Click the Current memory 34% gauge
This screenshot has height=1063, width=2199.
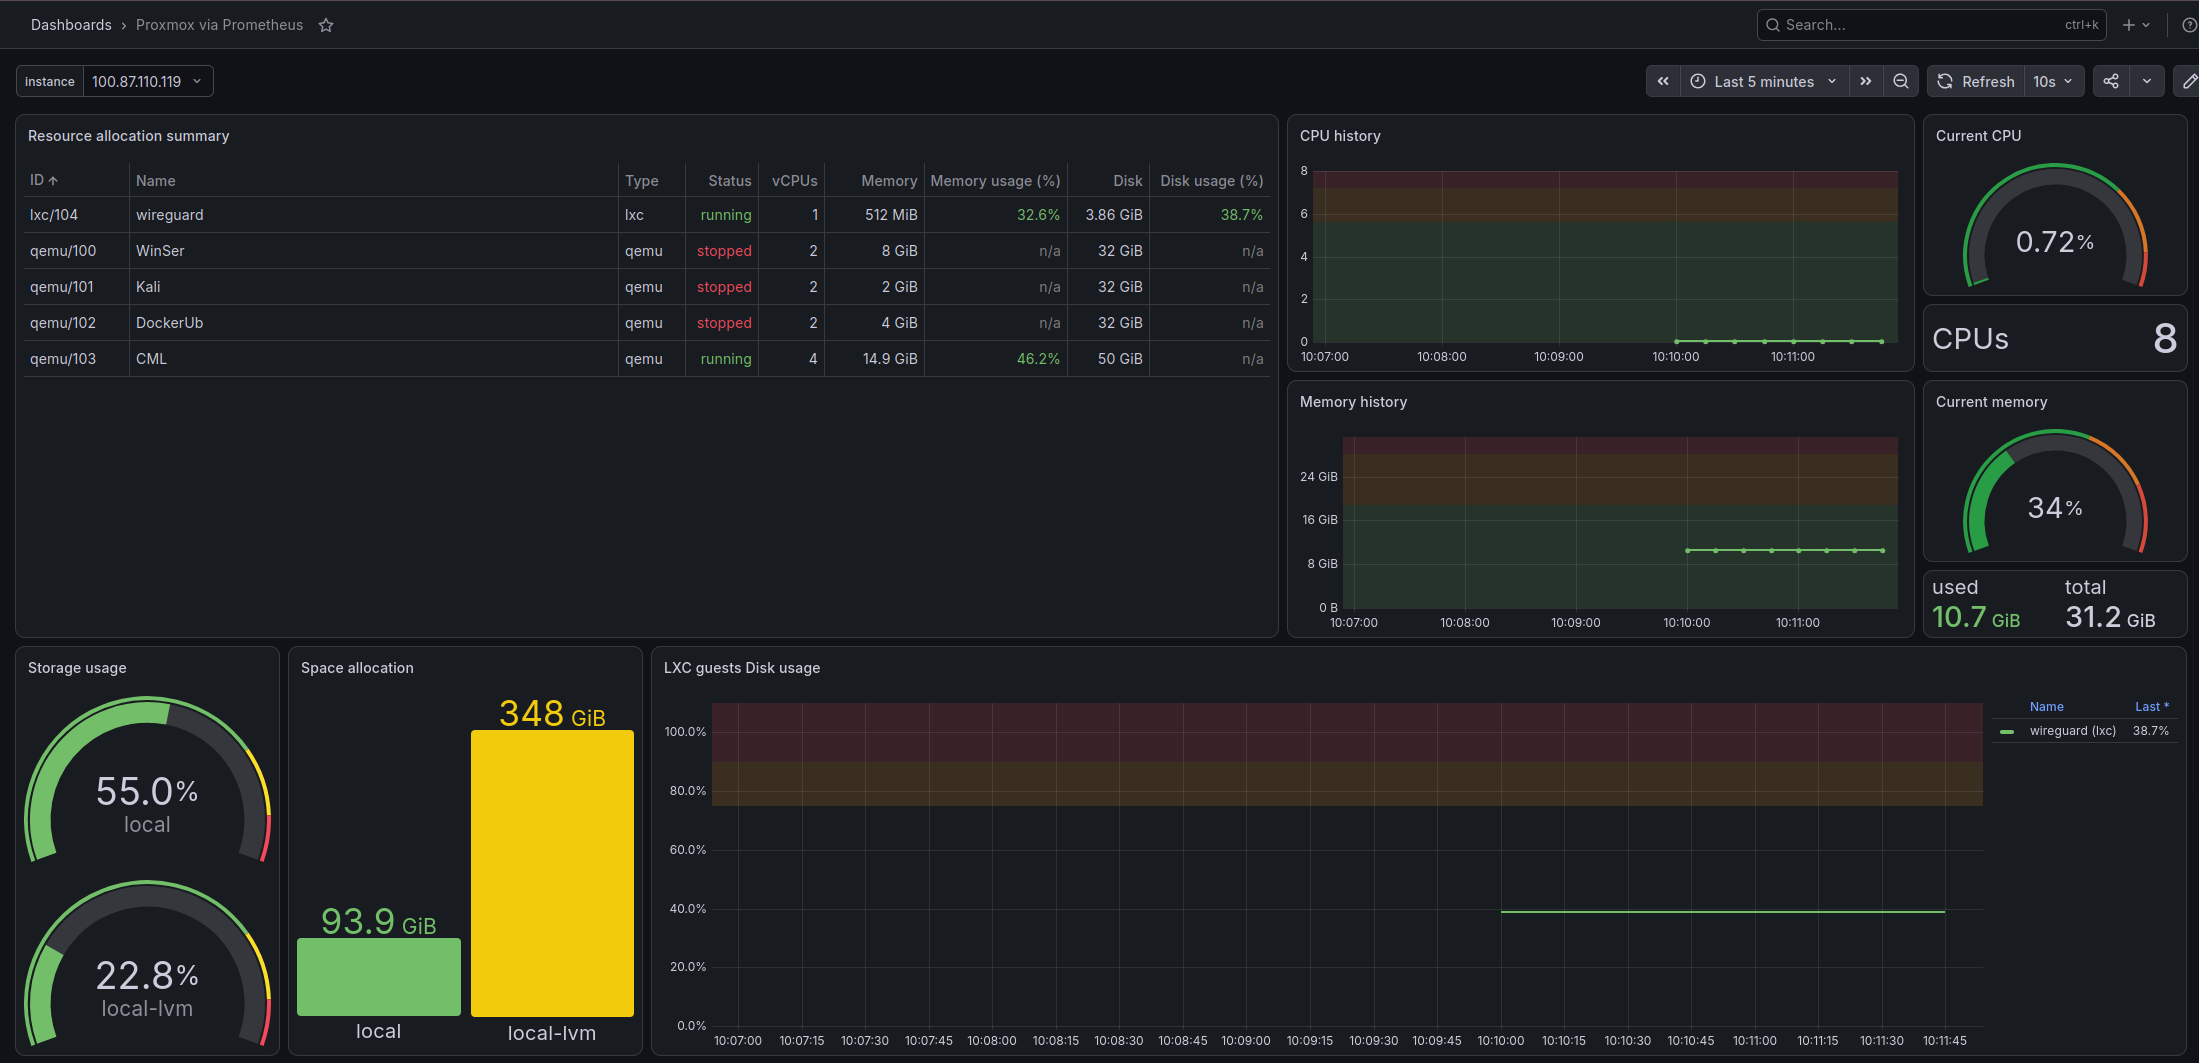pyautogui.click(x=2055, y=492)
